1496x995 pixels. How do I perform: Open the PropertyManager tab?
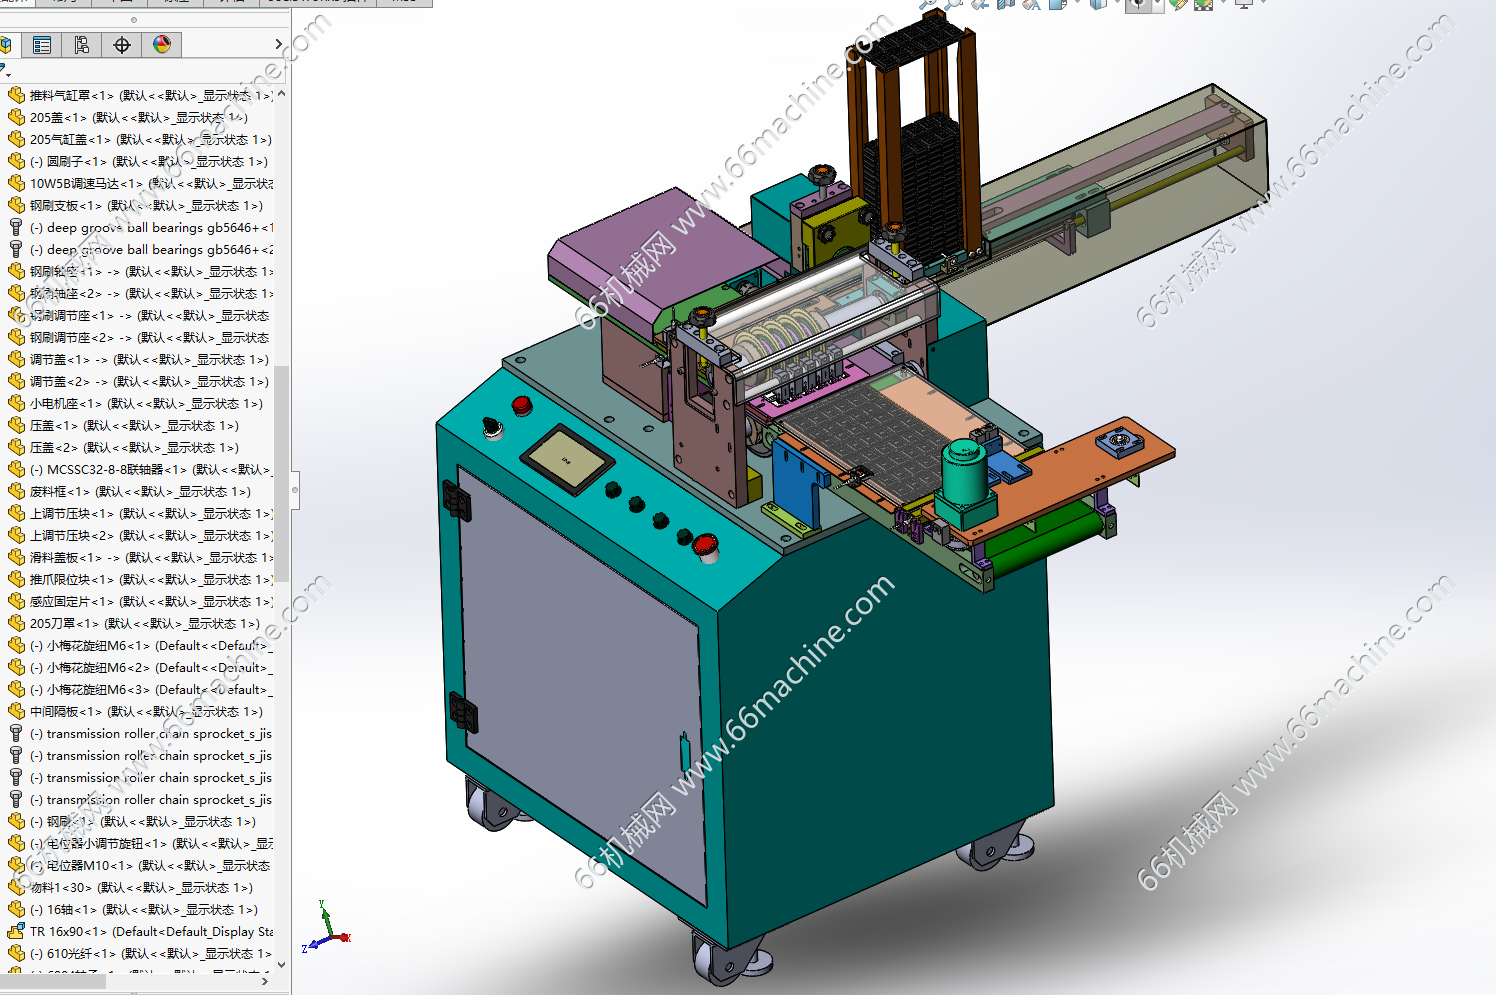click(42, 45)
